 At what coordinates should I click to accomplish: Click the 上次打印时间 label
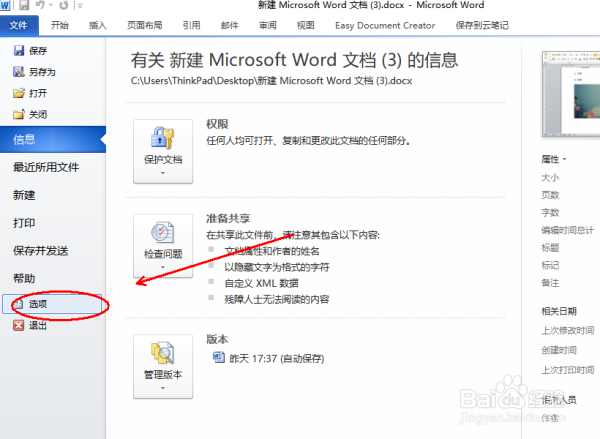[567, 370]
